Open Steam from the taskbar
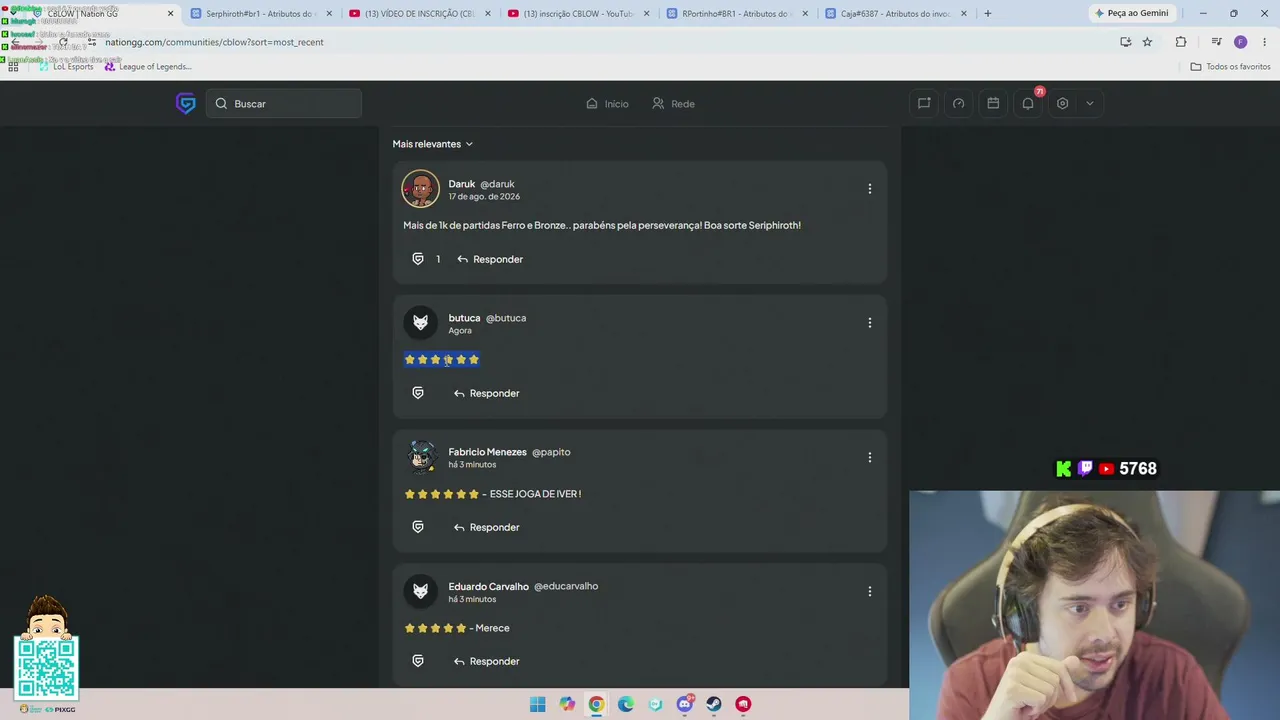 pos(714,704)
